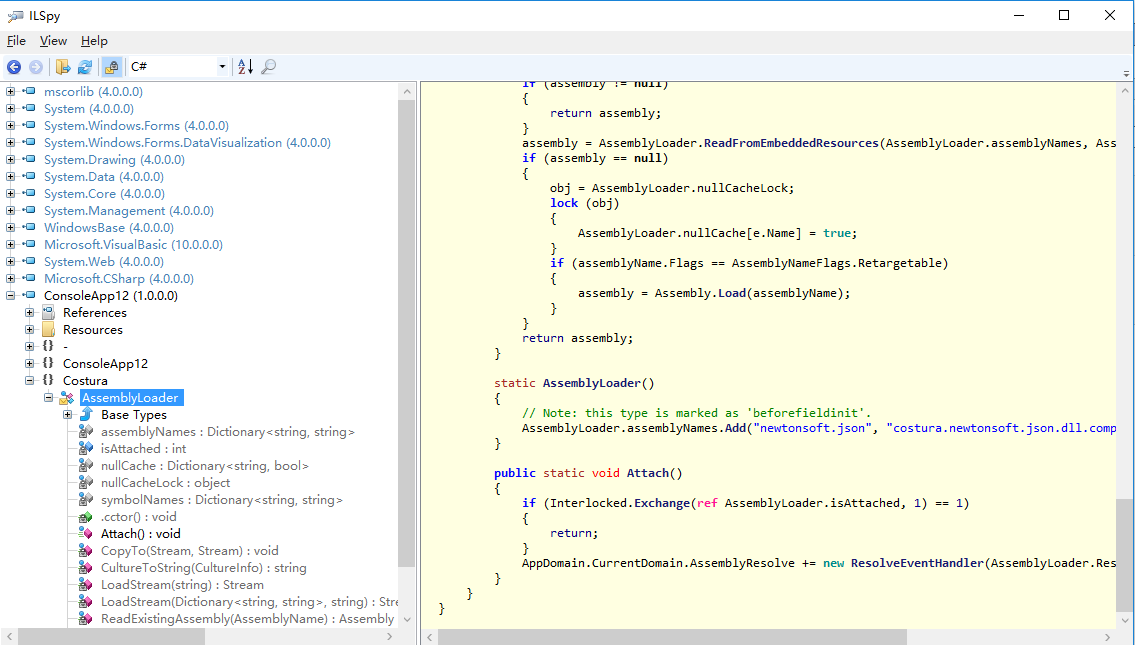Open the C# language dropdown

(222, 67)
